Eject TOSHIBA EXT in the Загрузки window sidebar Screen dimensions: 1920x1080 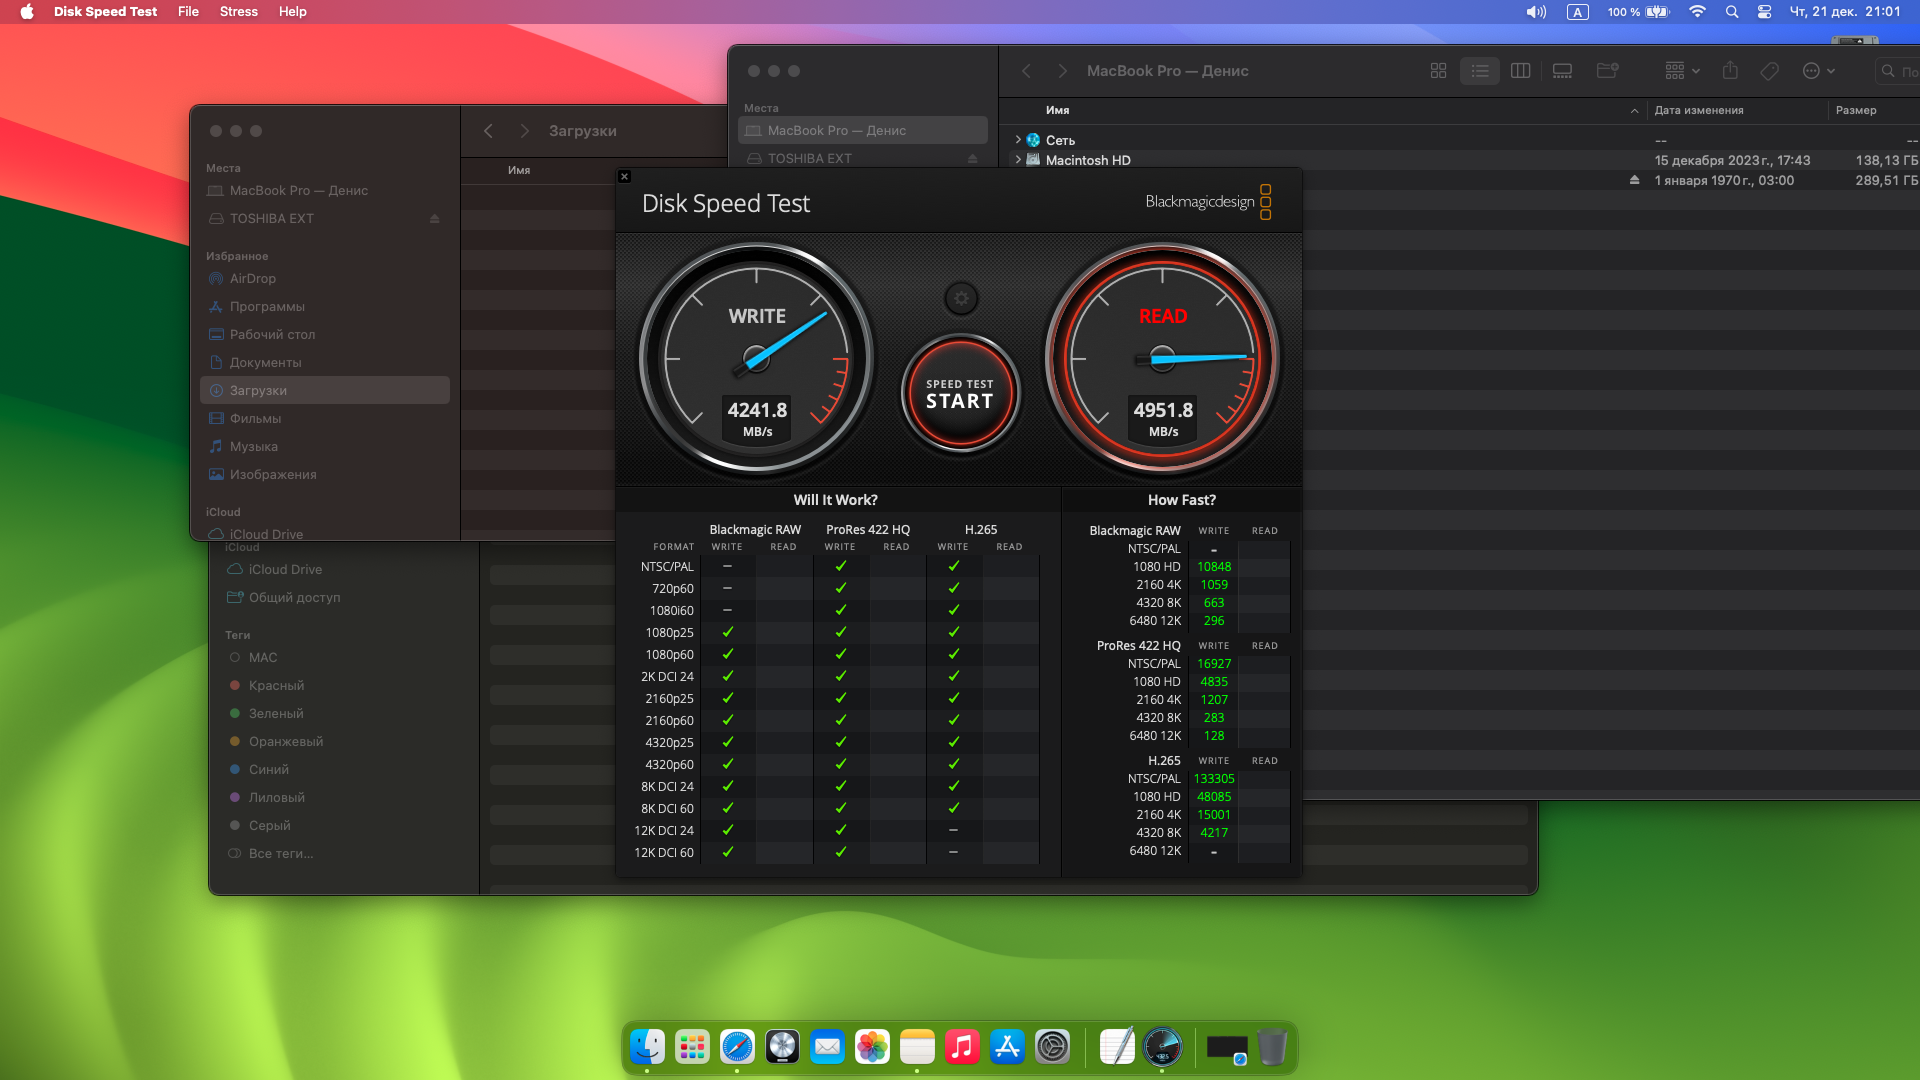pos(435,218)
